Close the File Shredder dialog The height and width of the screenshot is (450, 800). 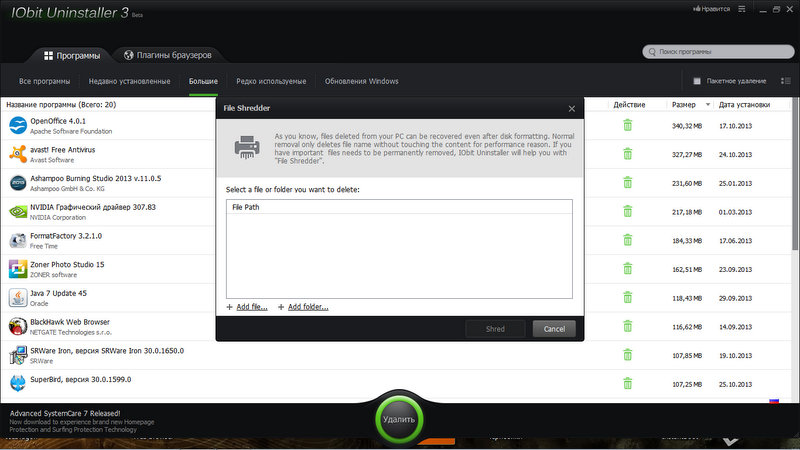tap(571, 109)
